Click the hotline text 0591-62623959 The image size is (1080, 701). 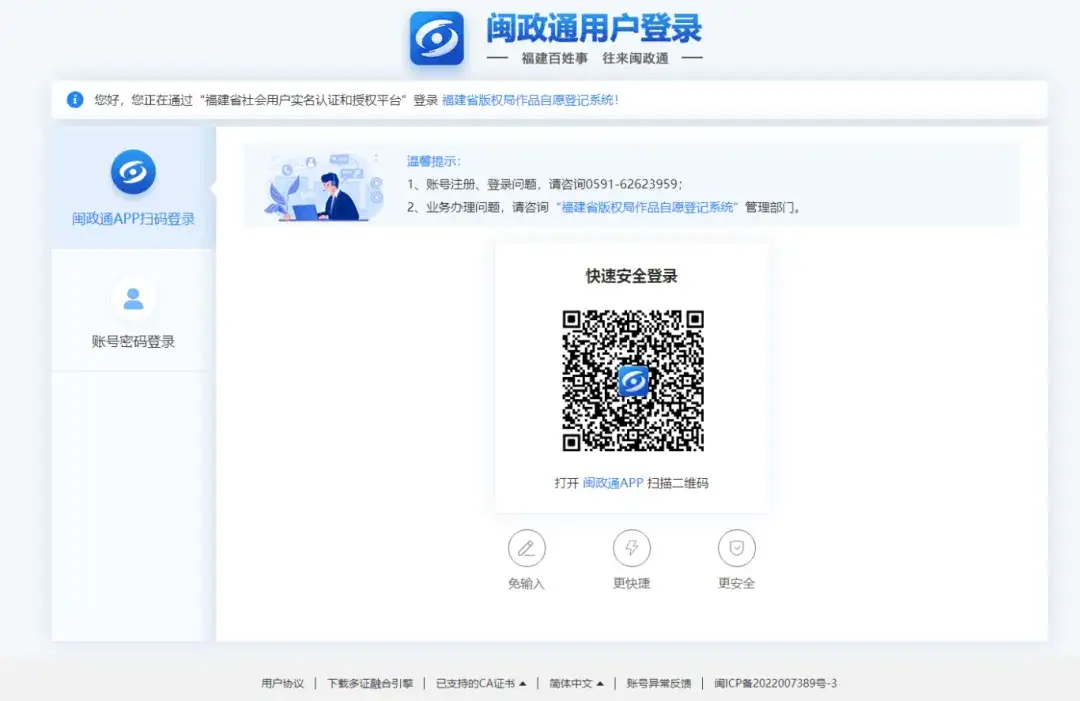coord(632,184)
